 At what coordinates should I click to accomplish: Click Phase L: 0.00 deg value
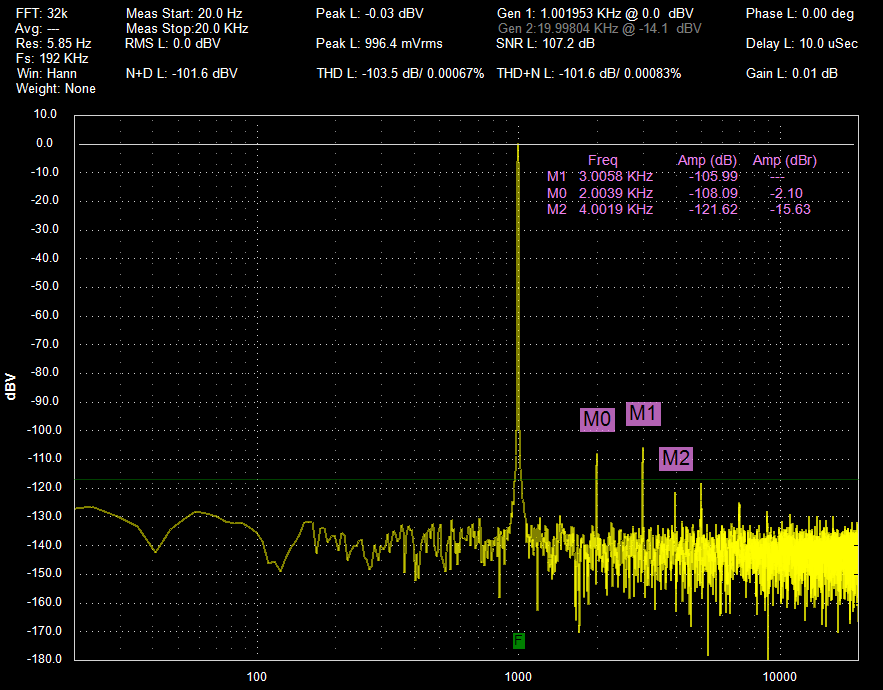coord(800,14)
